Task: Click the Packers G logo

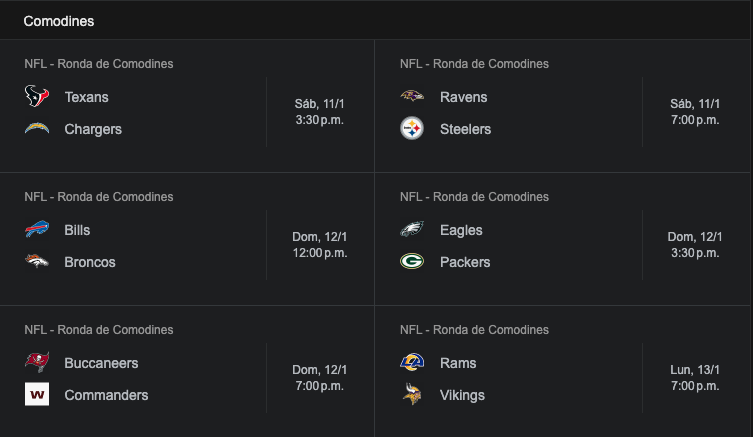Action: (x=412, y=261)
